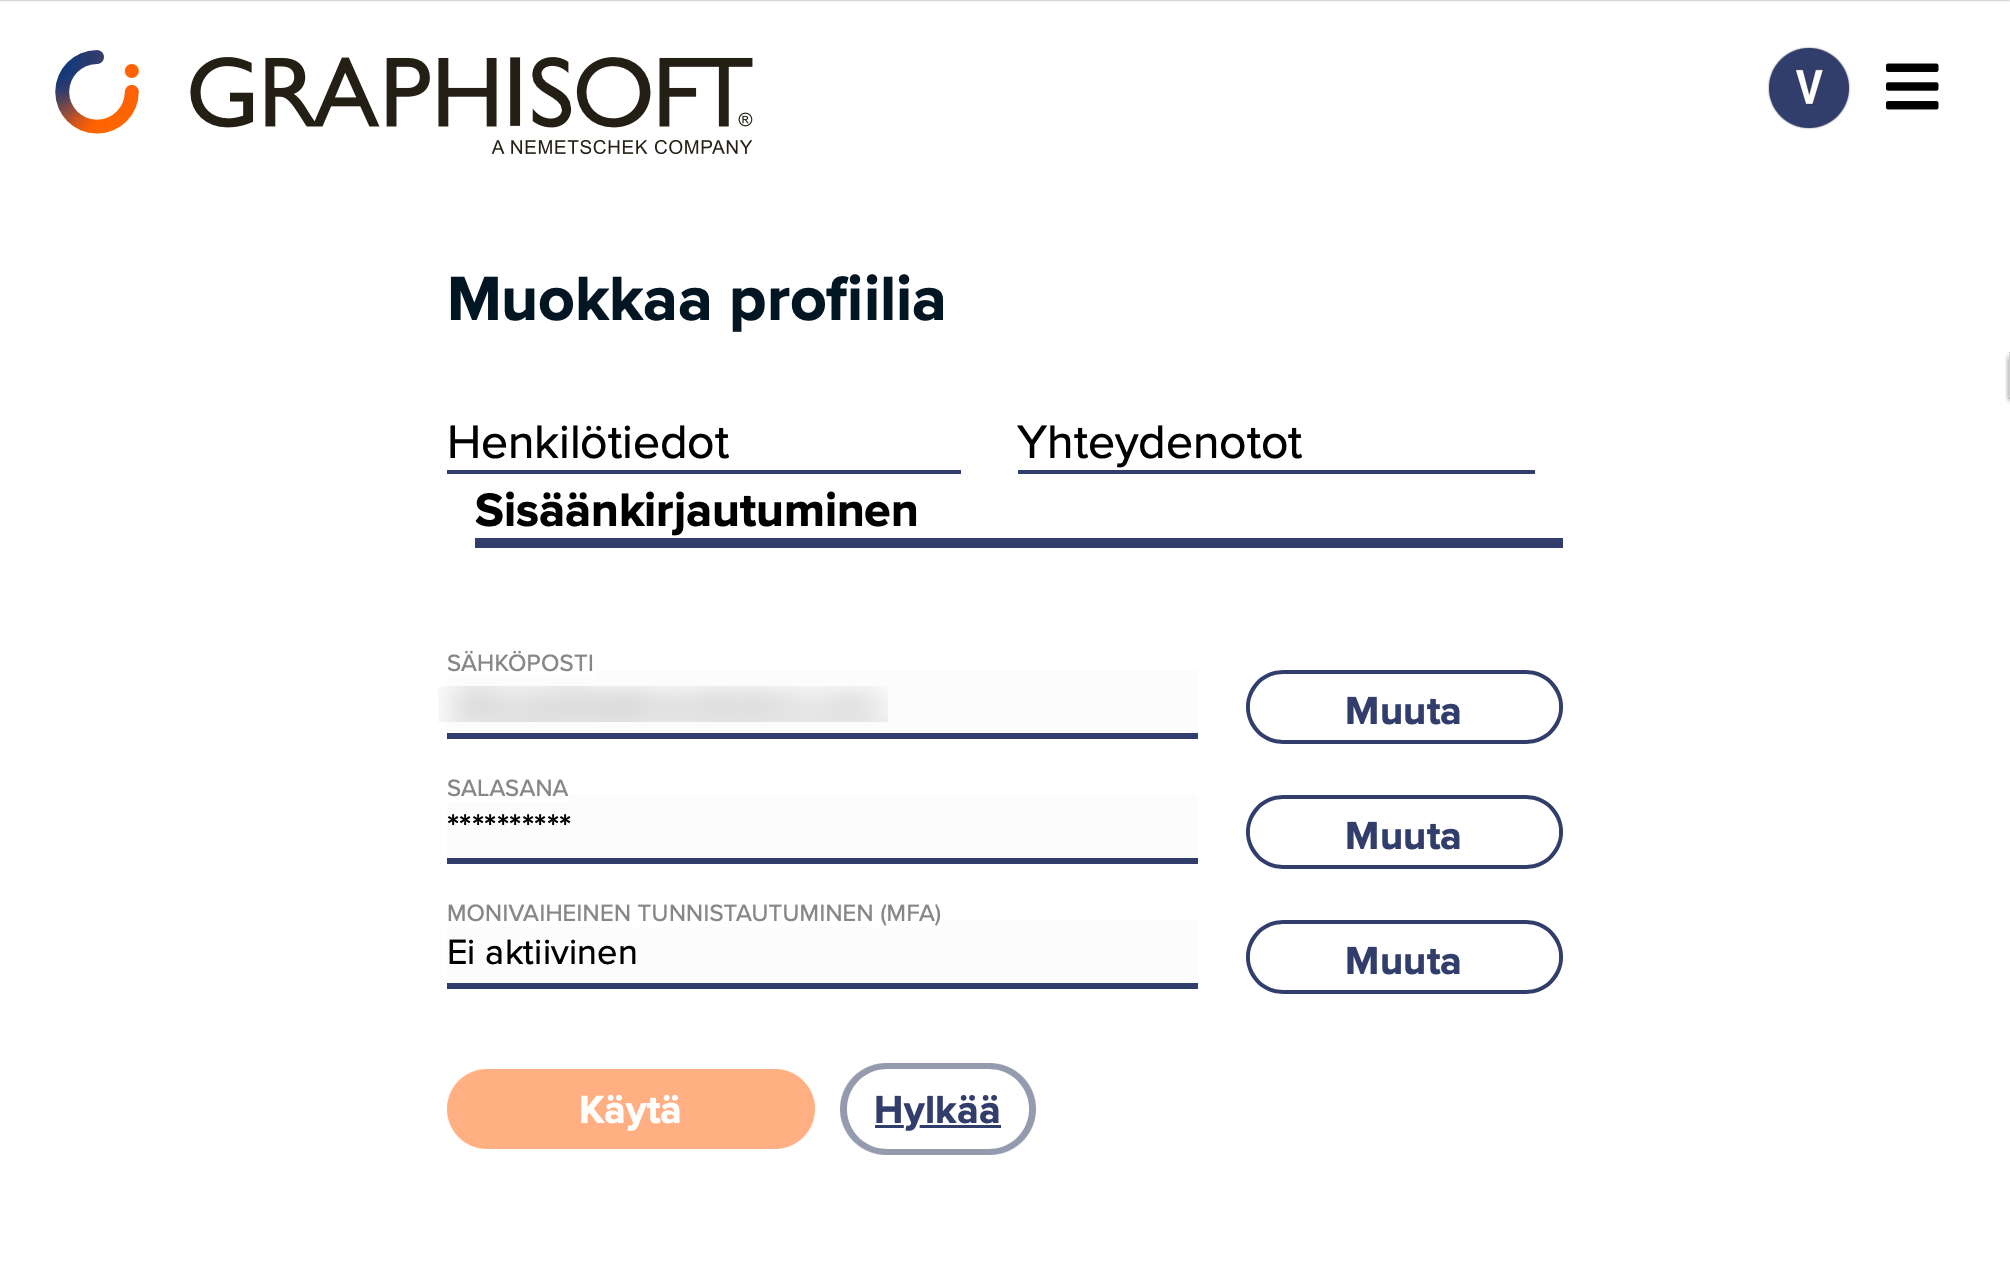2010x1280 pixels.
Task: Apply changes with the Käytä button
Action: [x=630, y=1109]
